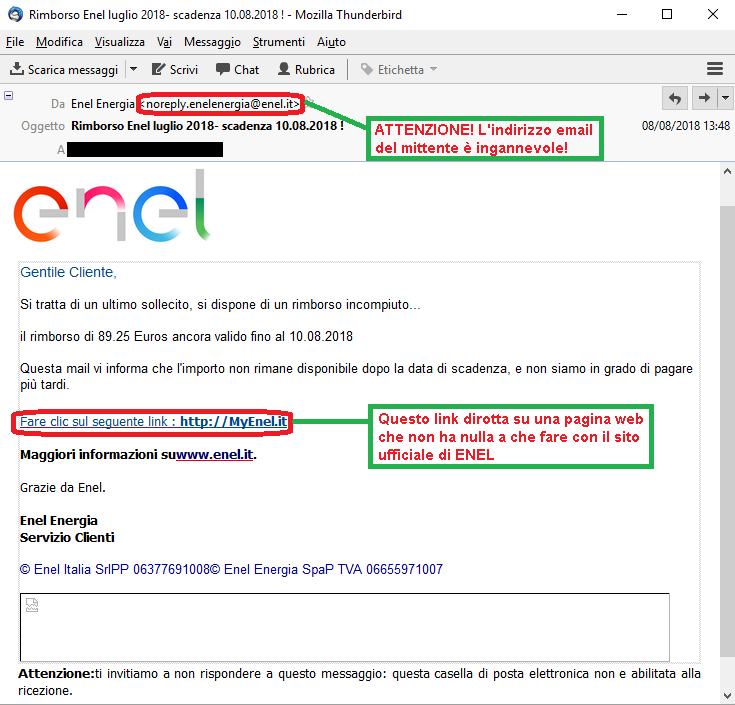This screenshot has width=735, height=705.
Task: Click the 'Attenzione:' notice text
Action: (56, 674)
